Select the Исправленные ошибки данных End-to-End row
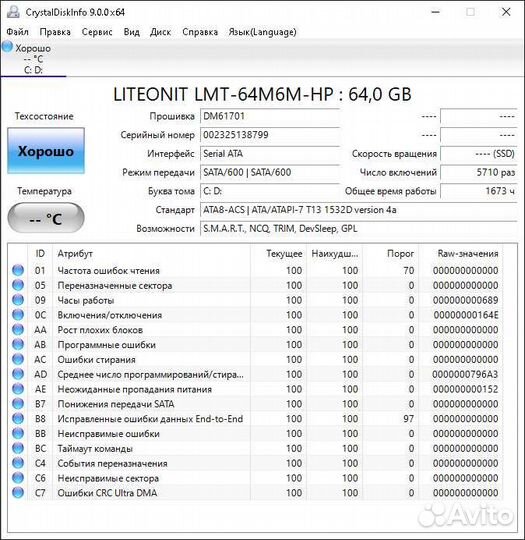525x540 pixels. click(255, 418)
